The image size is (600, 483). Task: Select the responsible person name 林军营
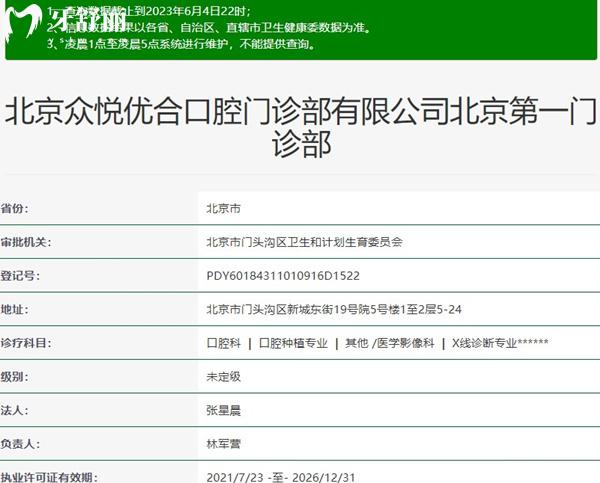(x=223, y=444)
